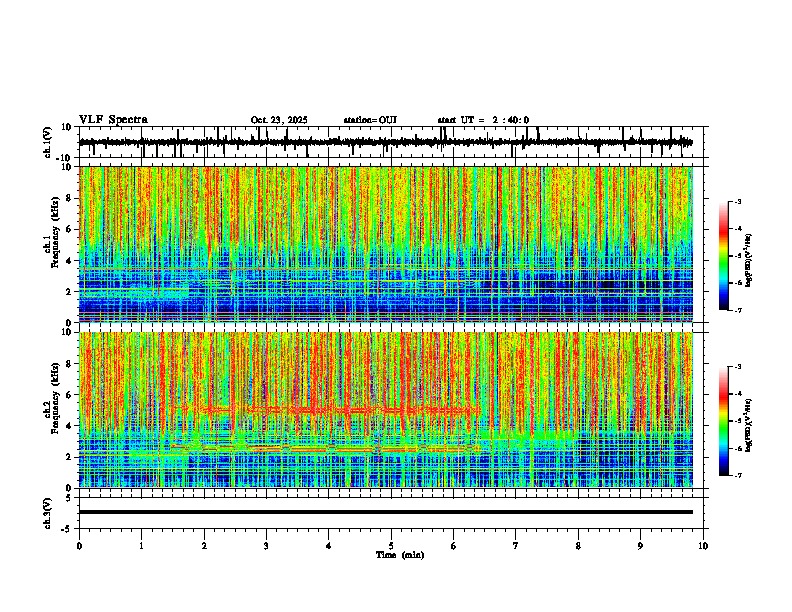Click the "VLF Spectra" plot title
This screenshot has height=612, width=792.
click(113, 120)
